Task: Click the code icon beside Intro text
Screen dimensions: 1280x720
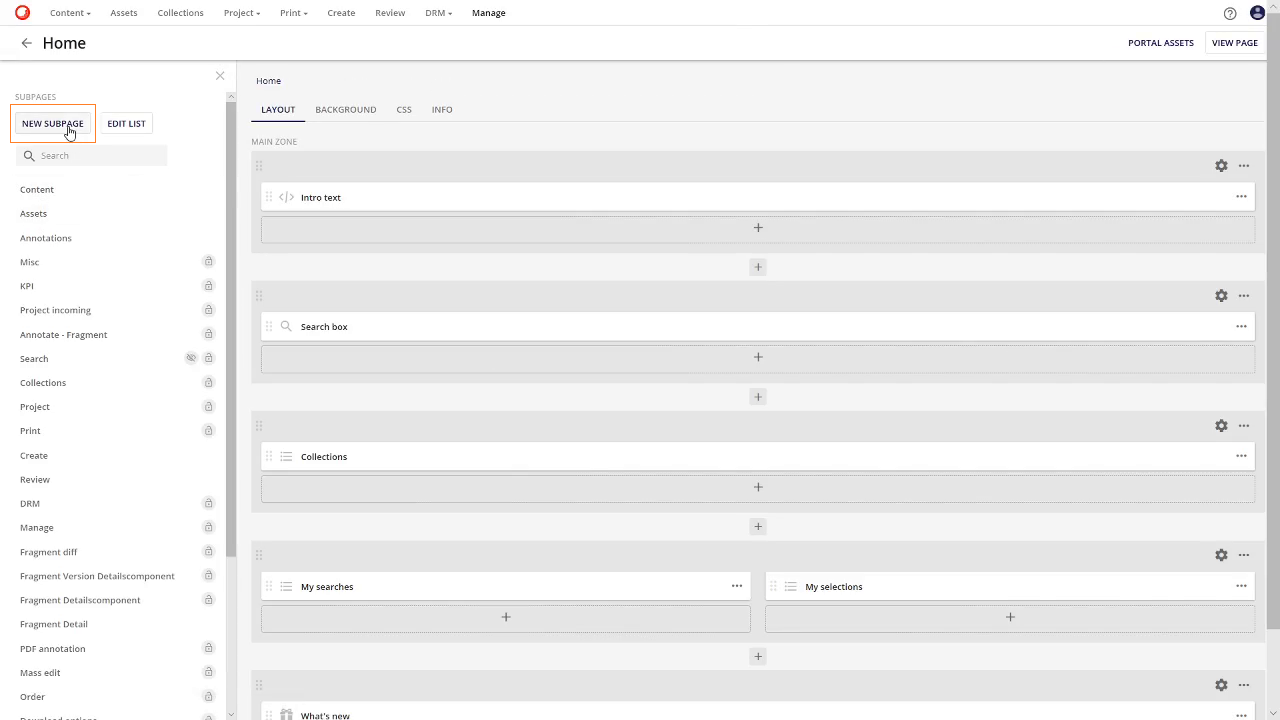Action: pos(285,197)
